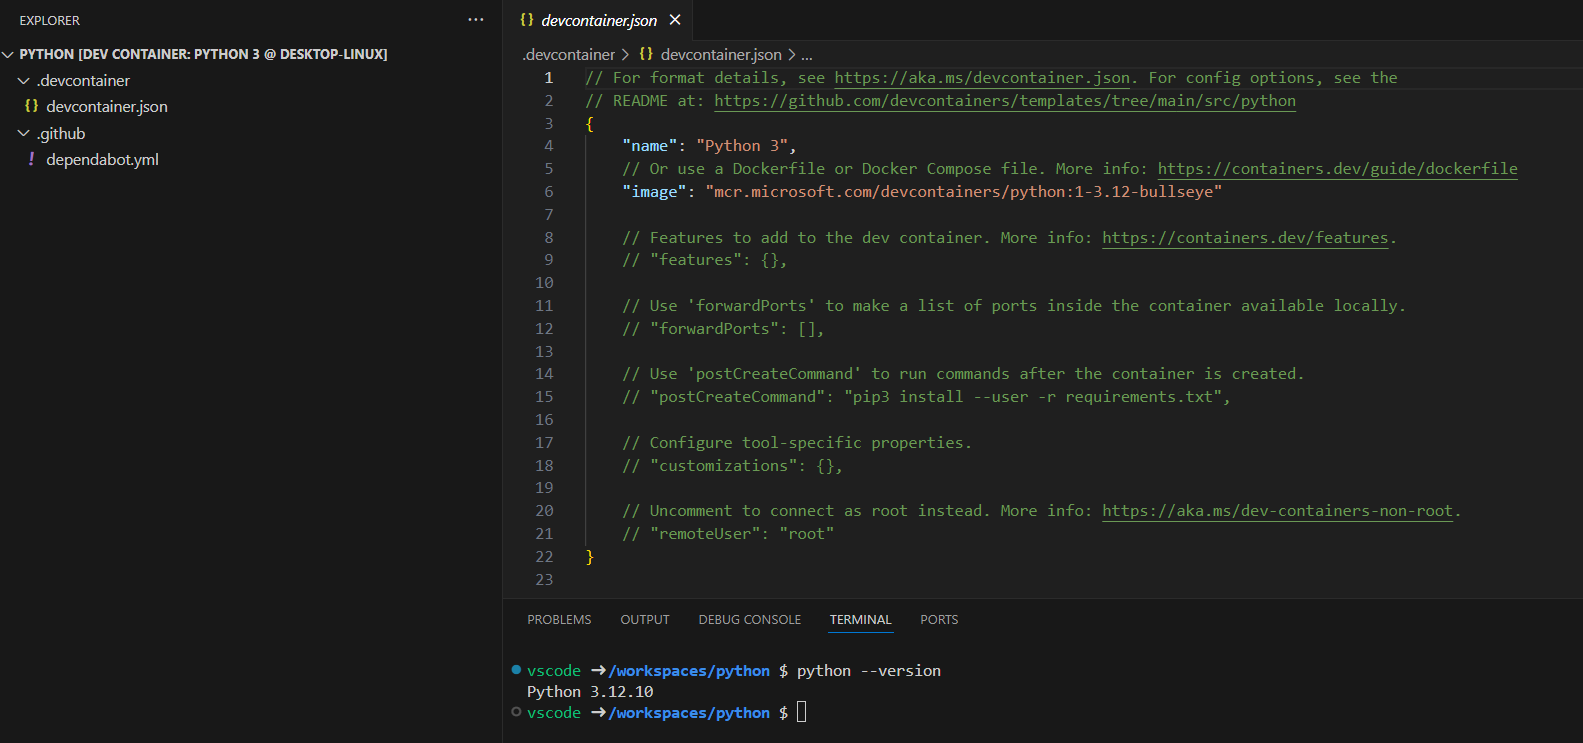Screen dimensions: 1583x743
Task: Click the JSON braces icon in the editor tab
Action: pos(527,20)
